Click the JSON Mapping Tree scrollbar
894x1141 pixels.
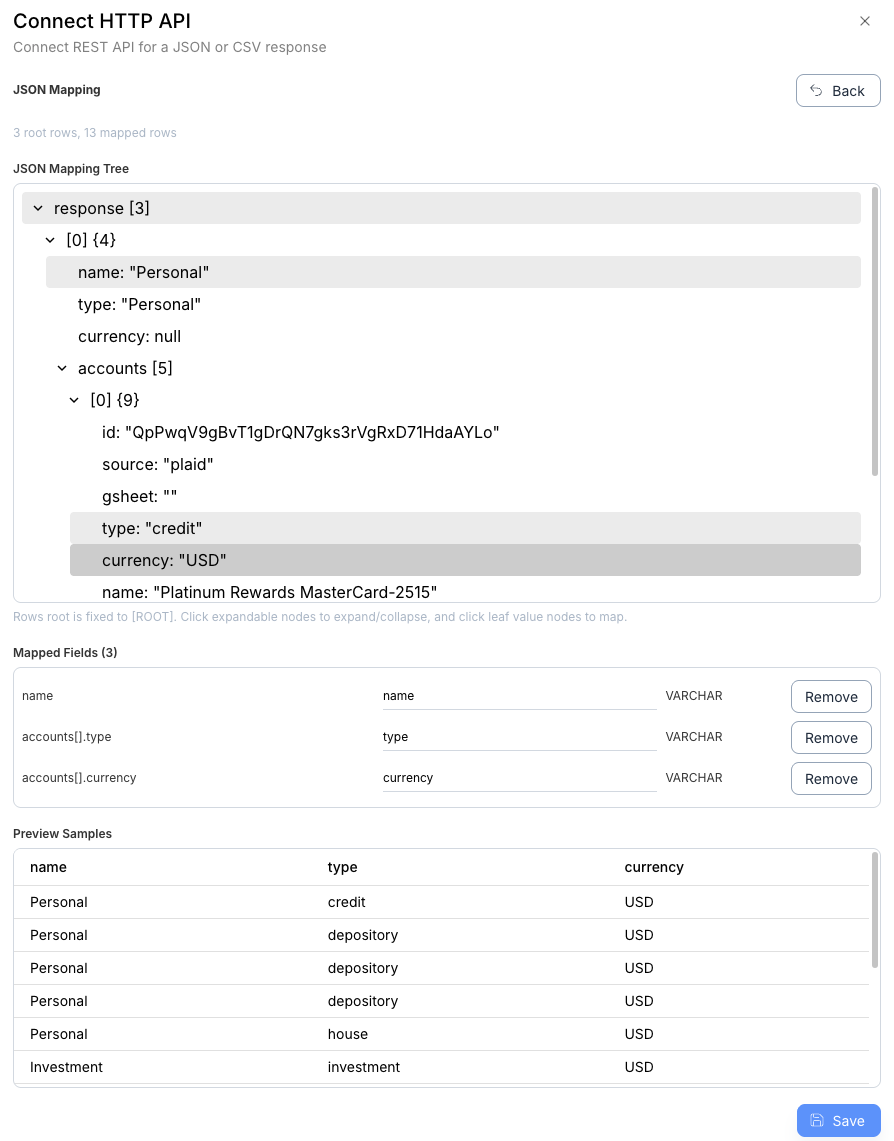(x=876, y=330)
